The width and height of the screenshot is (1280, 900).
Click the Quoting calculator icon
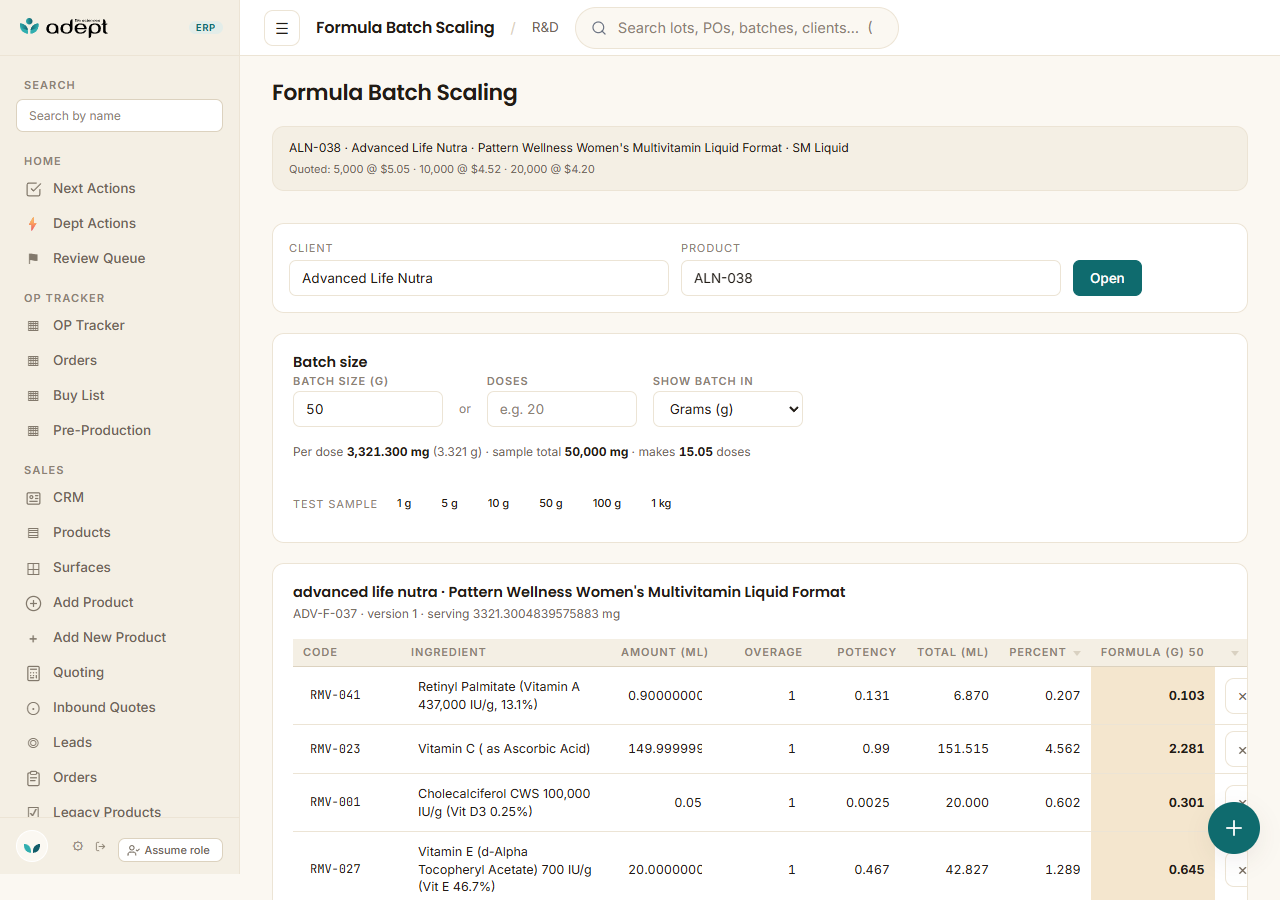coord(33,673)
